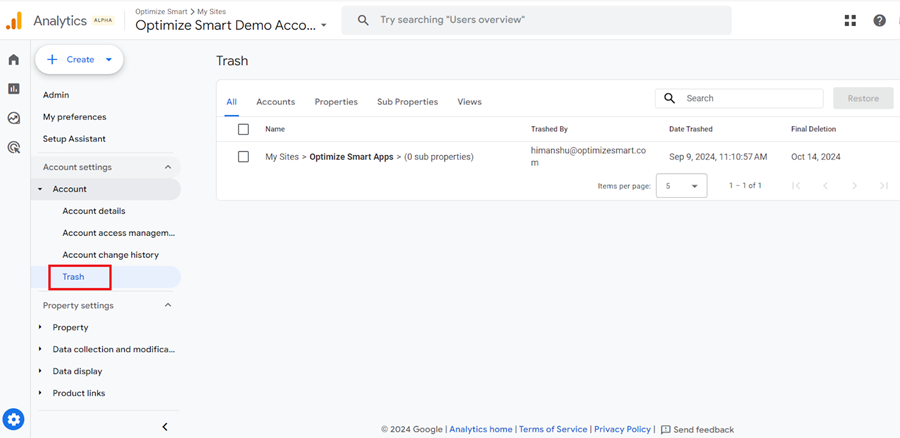Viewport: 900px width, 438px height.
Task: Open the Advertising icon in left rail
Action: coord(14,148)
